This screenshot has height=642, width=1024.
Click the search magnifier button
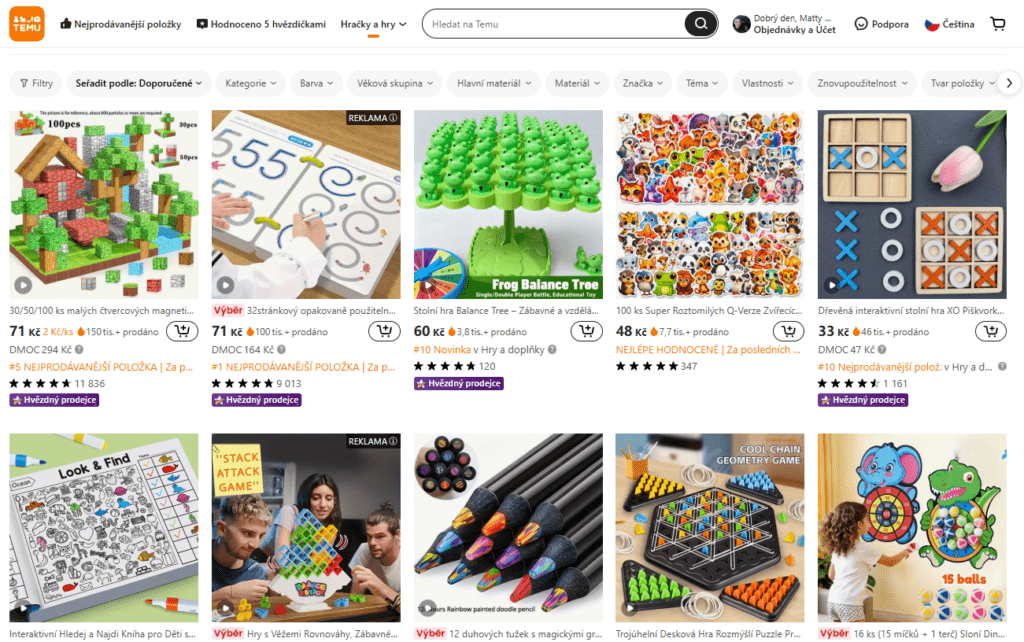point(700,24)
